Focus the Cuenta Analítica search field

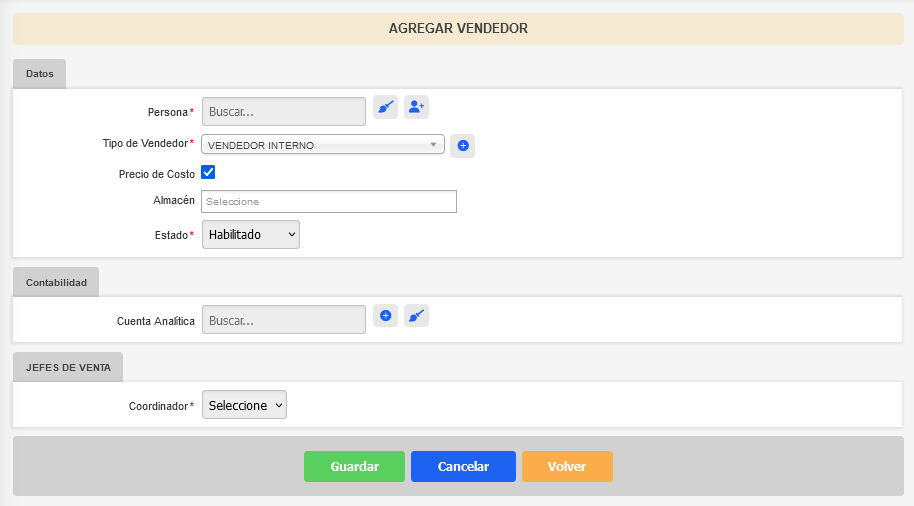pos(284,320)
